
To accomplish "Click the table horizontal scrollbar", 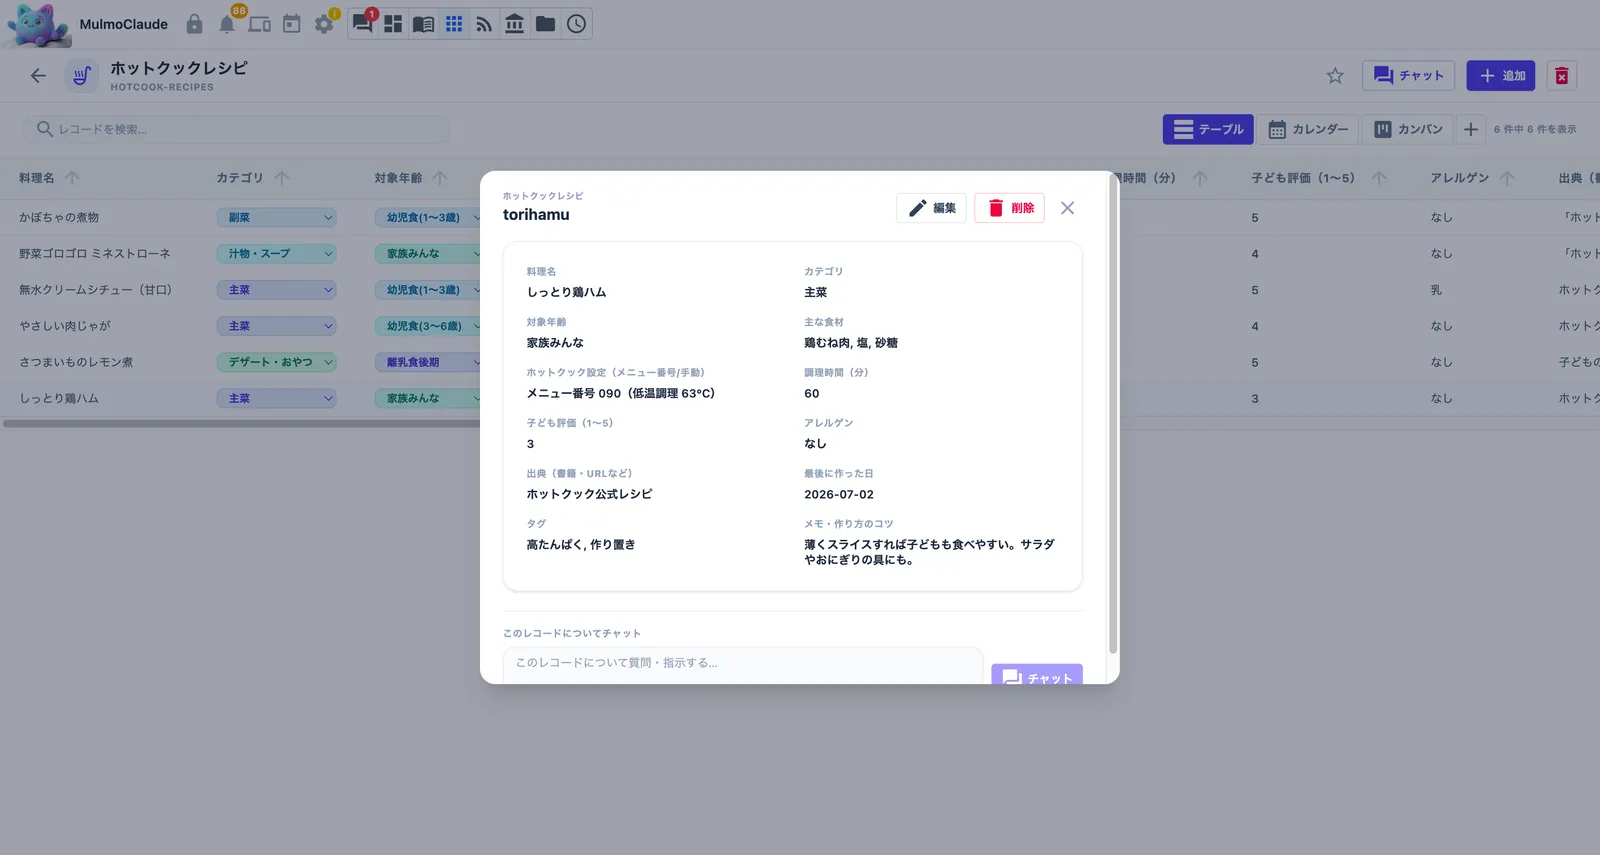I will pos(242,424).
